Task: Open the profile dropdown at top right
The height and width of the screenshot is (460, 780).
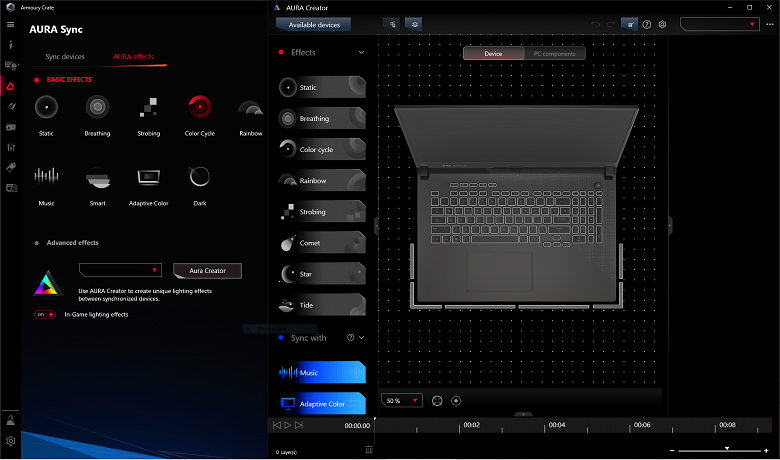Action: [720, 24]
